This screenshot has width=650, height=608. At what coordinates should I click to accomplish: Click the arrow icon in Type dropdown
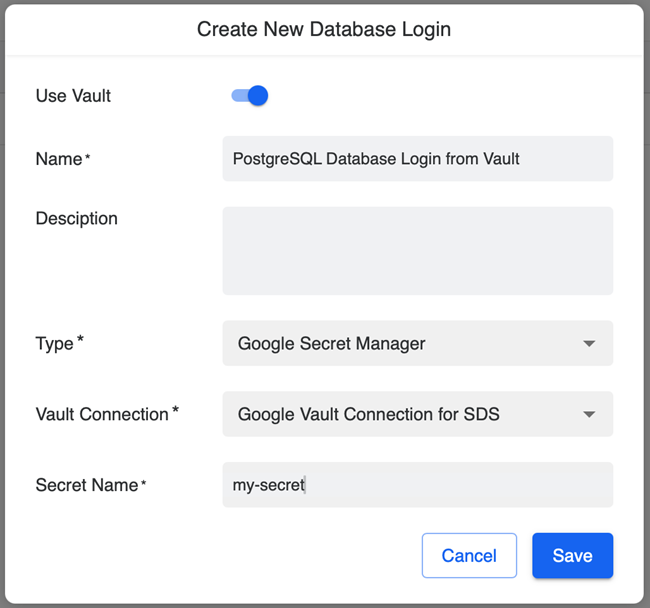click(x=589, y=344)
